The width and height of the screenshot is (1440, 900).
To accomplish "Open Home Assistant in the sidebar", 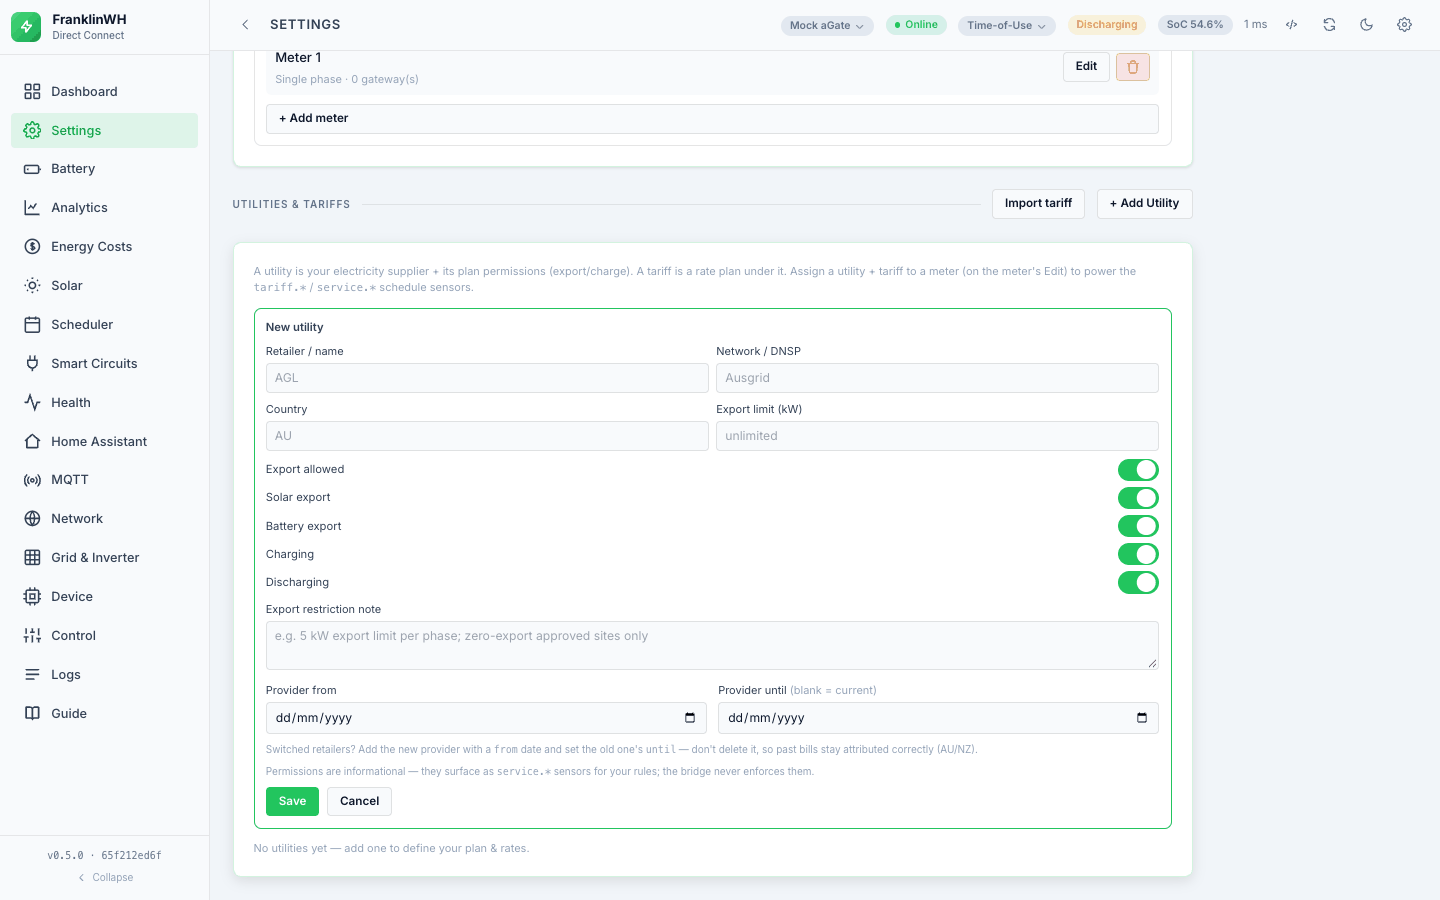I will (x=104, y=442).
